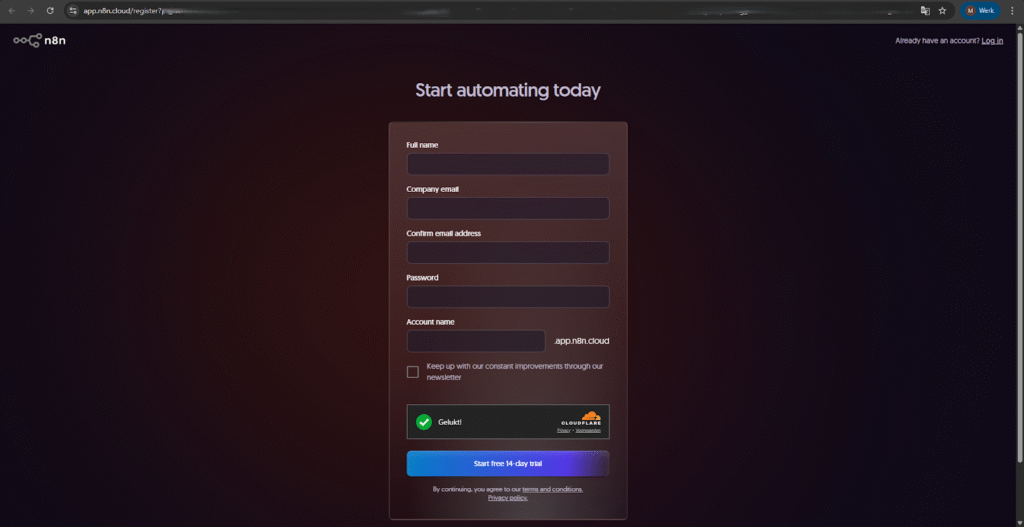Reload the registration page
The height and width of the screenshot is (527, 1024).
point(50,10)
